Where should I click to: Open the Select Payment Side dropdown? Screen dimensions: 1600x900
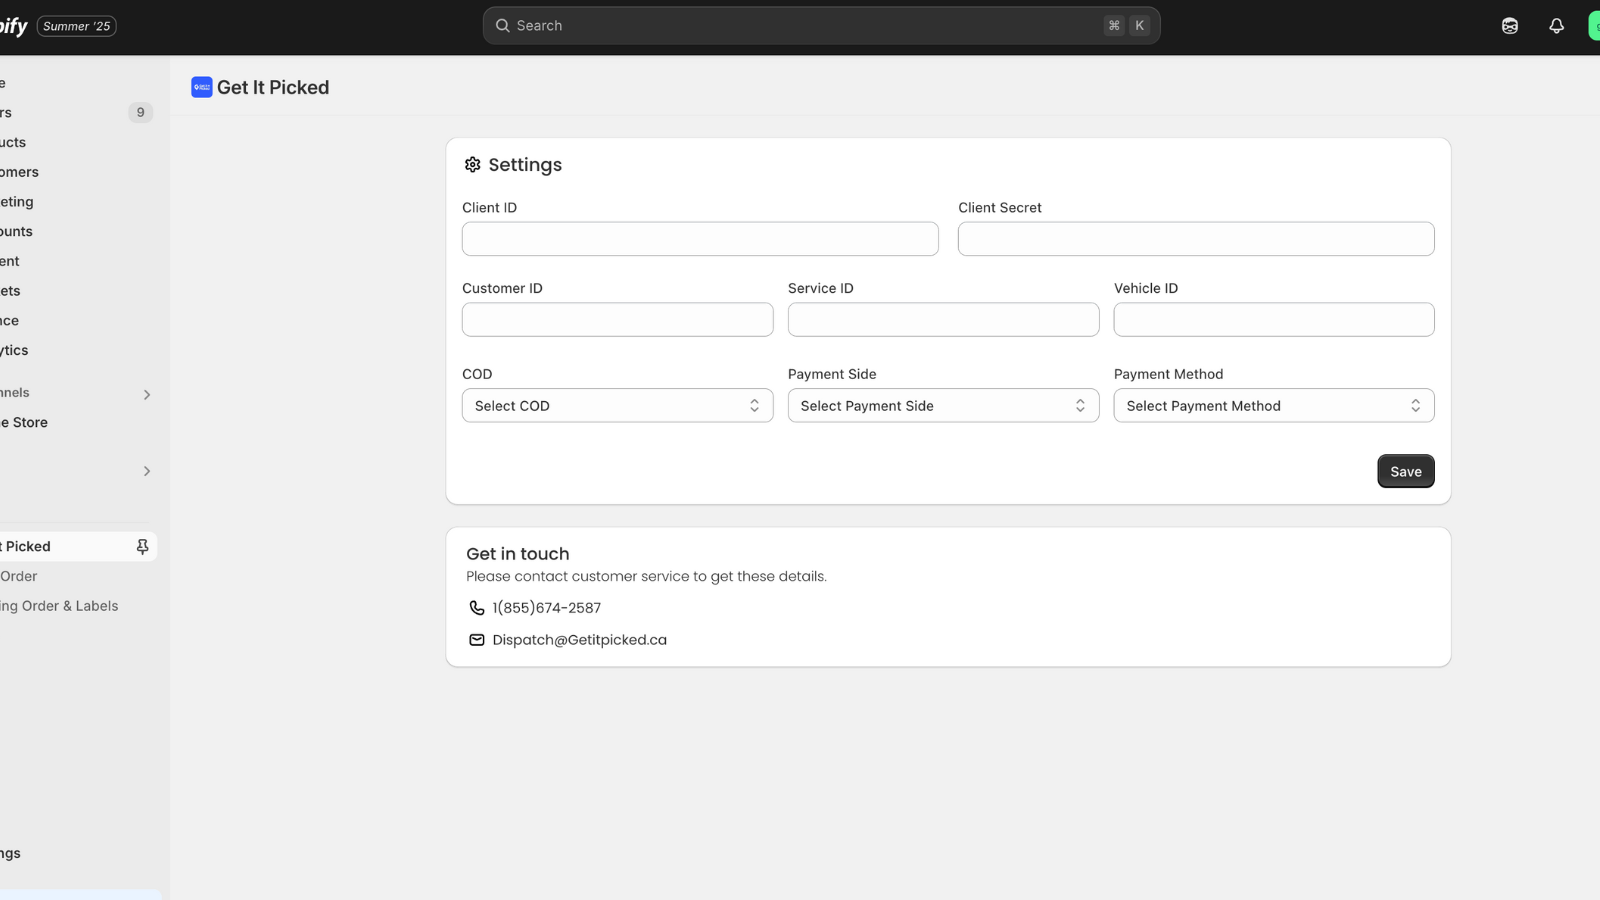pyautogui.click(x=943, y=406)
